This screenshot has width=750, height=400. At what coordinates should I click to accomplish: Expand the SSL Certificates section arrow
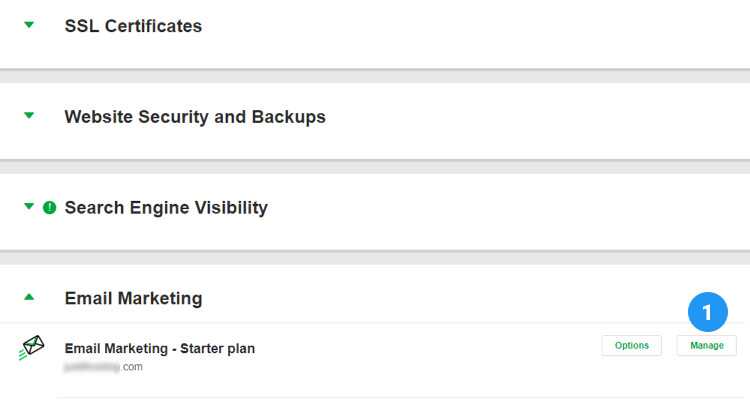pyautogui.click(x=29, y=26)
